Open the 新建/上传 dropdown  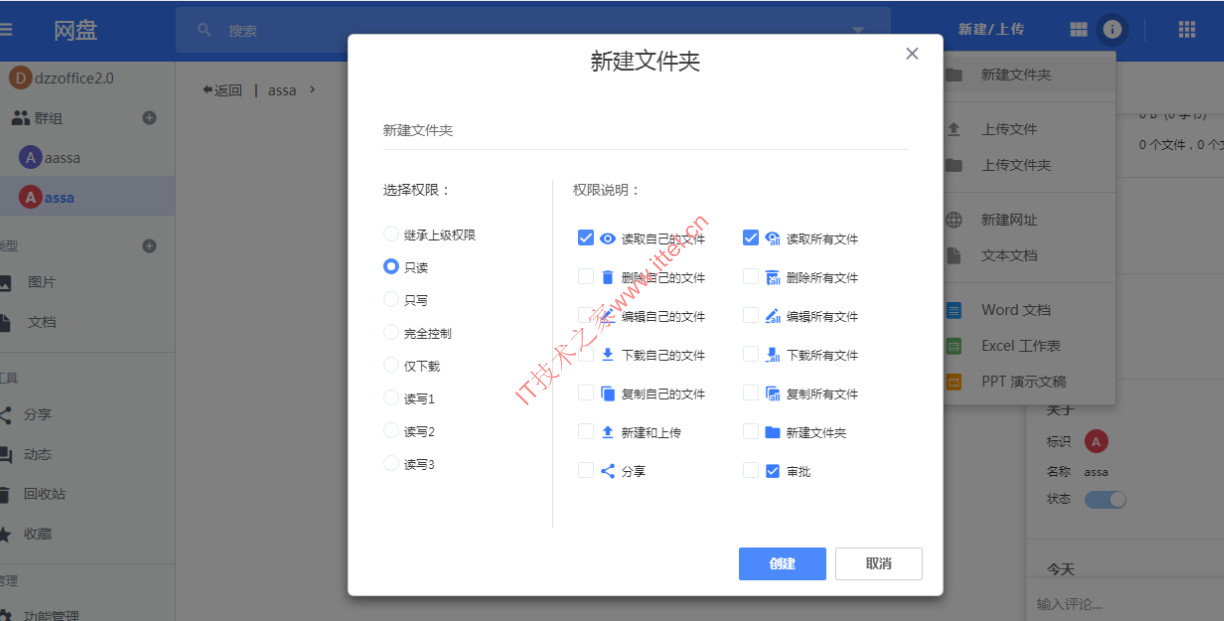click(991, 30)
